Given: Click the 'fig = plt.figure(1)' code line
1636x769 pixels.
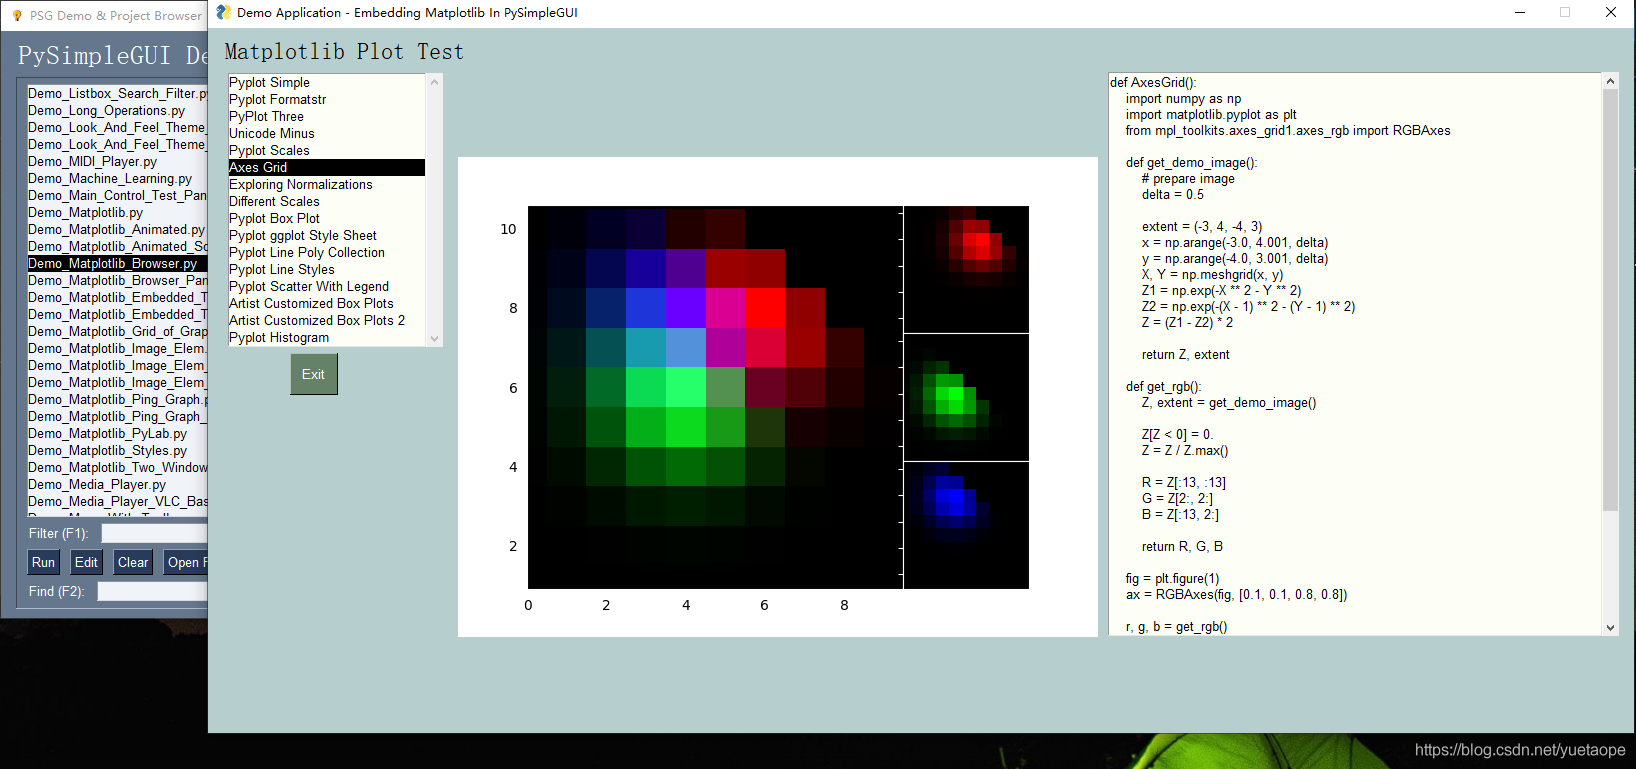Looking at the screenshot, I should tap(1172, 578).
